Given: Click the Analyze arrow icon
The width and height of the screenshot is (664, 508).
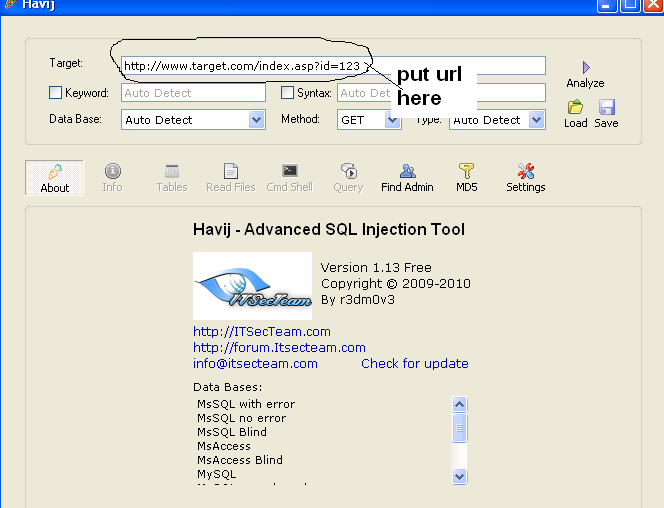Looking at the screenshot, I should [586, 67].
